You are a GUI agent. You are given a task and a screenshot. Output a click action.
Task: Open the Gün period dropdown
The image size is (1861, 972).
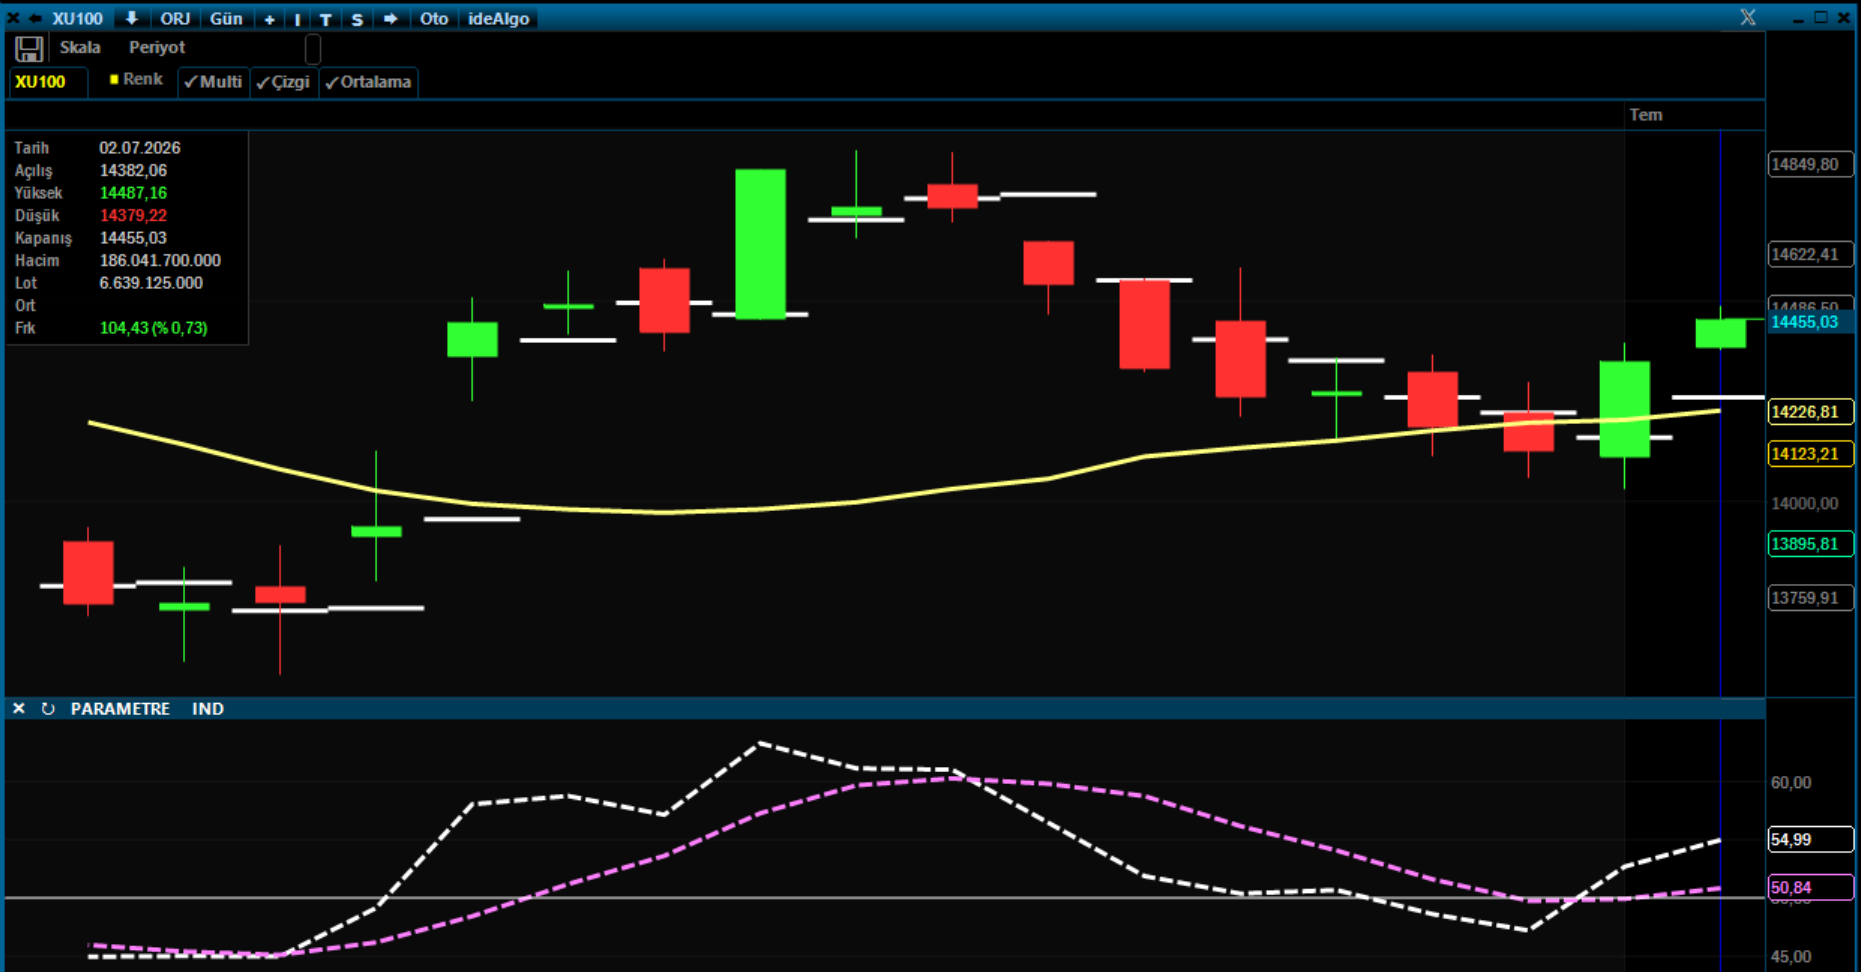226,19
